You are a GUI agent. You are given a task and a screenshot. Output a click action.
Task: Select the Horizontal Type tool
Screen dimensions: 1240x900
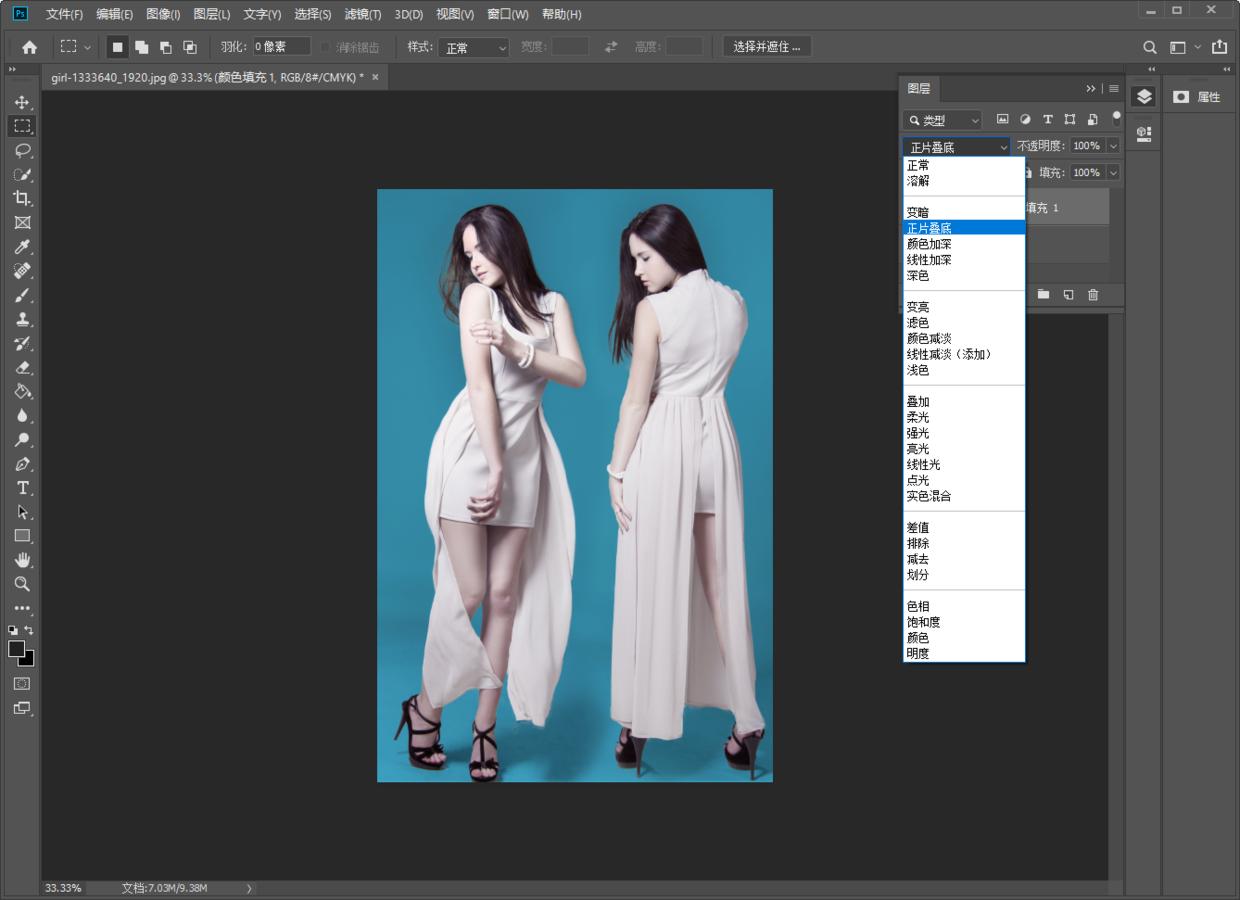[22, 488]
